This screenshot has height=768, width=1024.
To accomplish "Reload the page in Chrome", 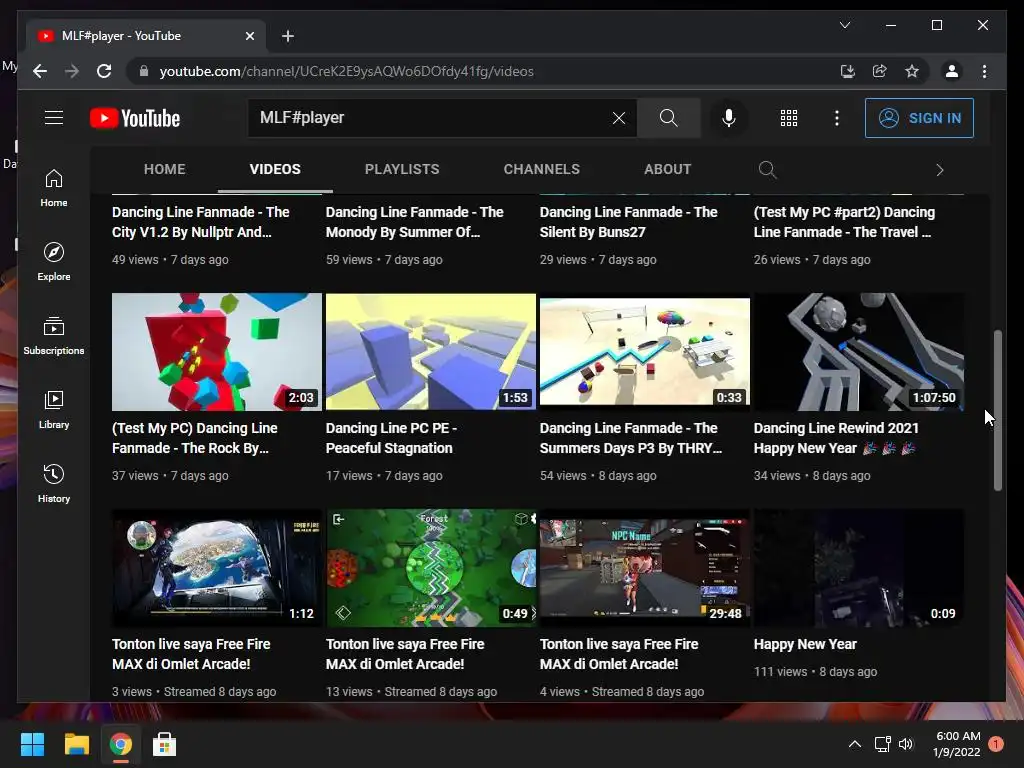I will pyautogui.click(x=104, y=71).
